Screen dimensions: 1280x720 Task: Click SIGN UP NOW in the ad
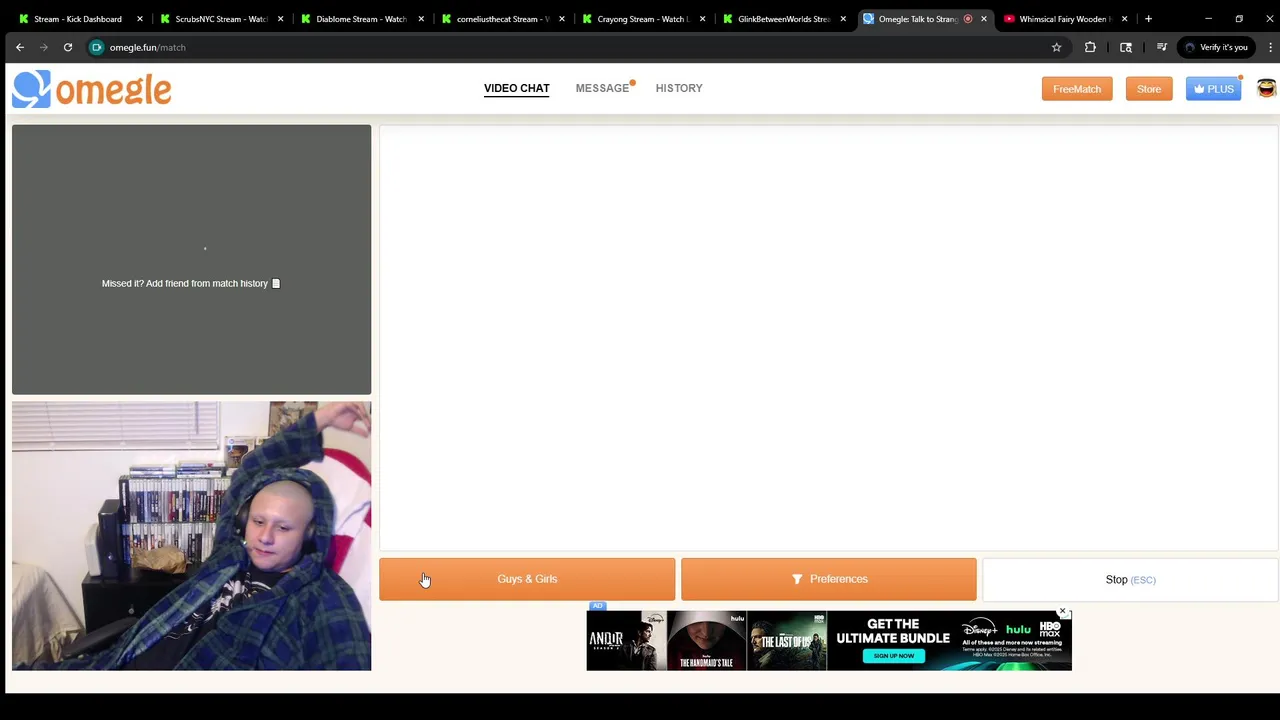(x=893, y=656)
